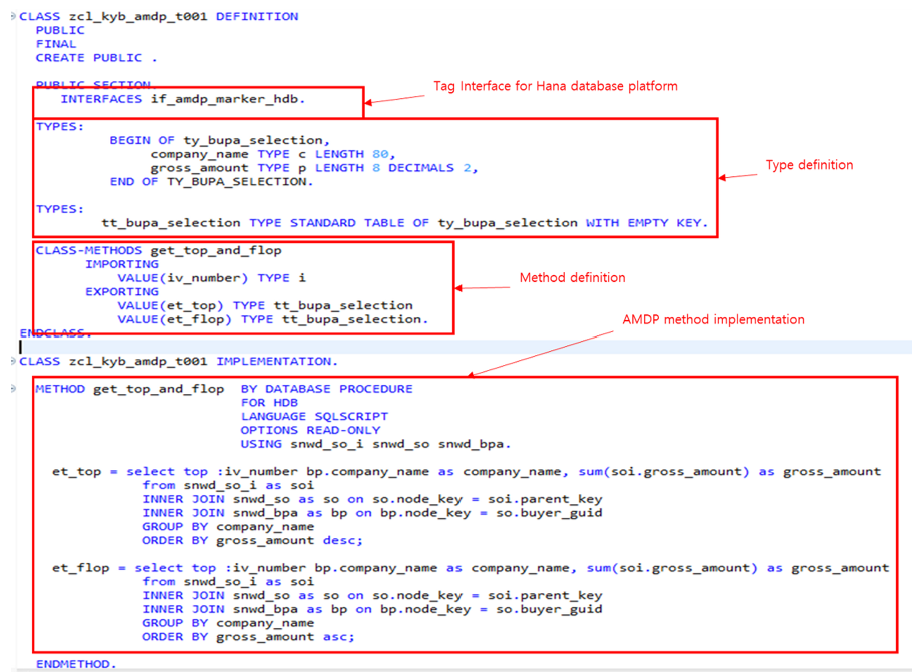
Task: Collapse the class IMPLEMENTATION fold marker
Action: [13, 361]
